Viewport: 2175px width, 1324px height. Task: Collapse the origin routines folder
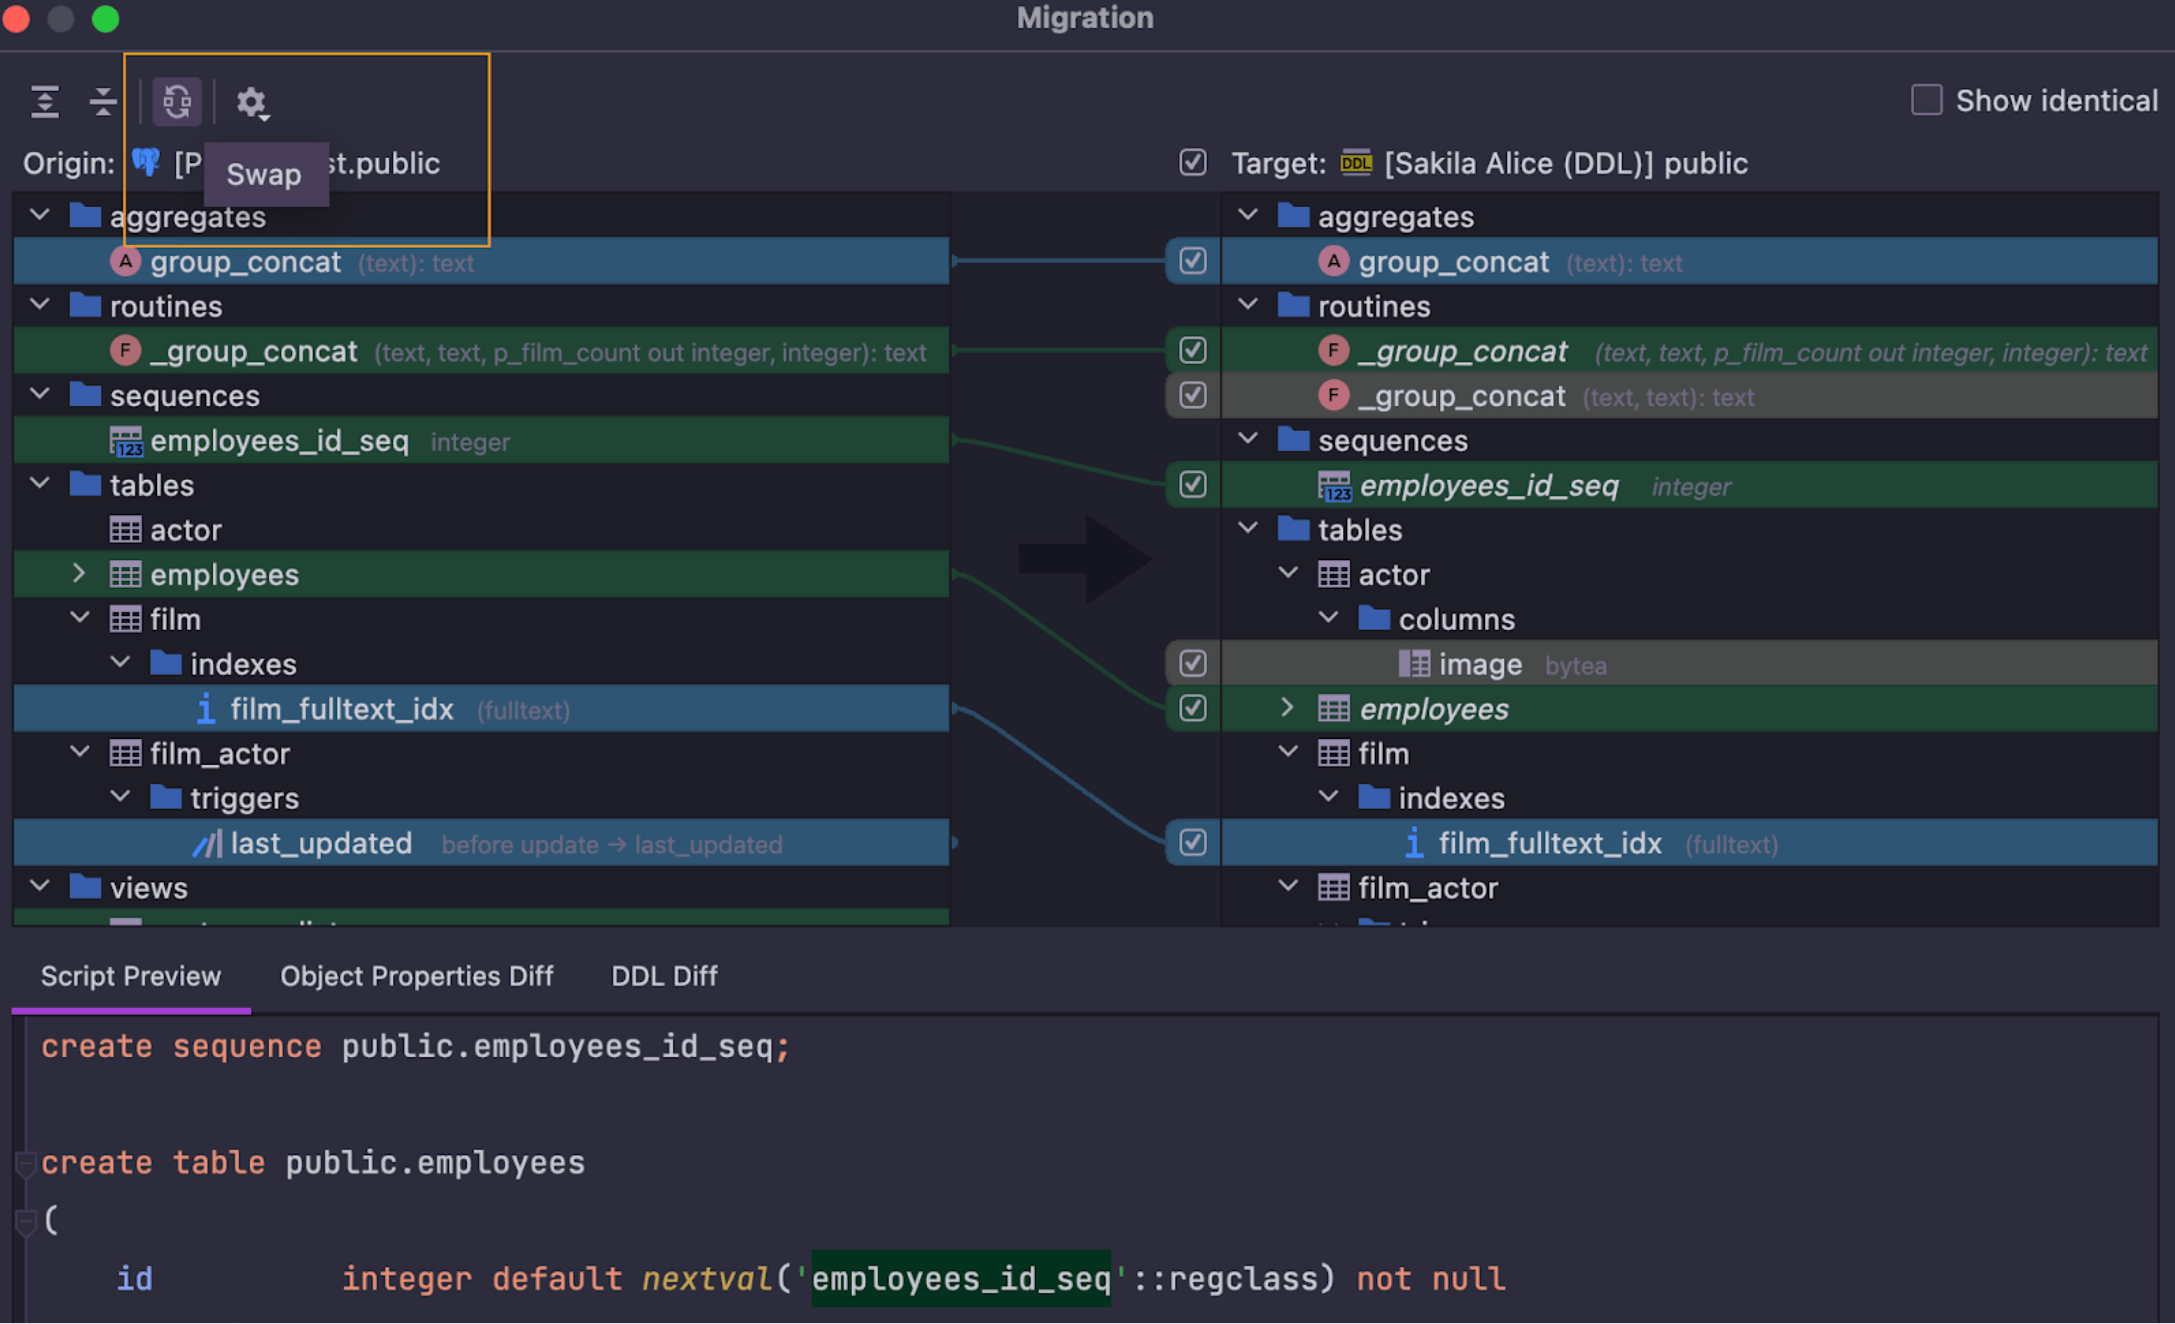[x=40, y=305]
